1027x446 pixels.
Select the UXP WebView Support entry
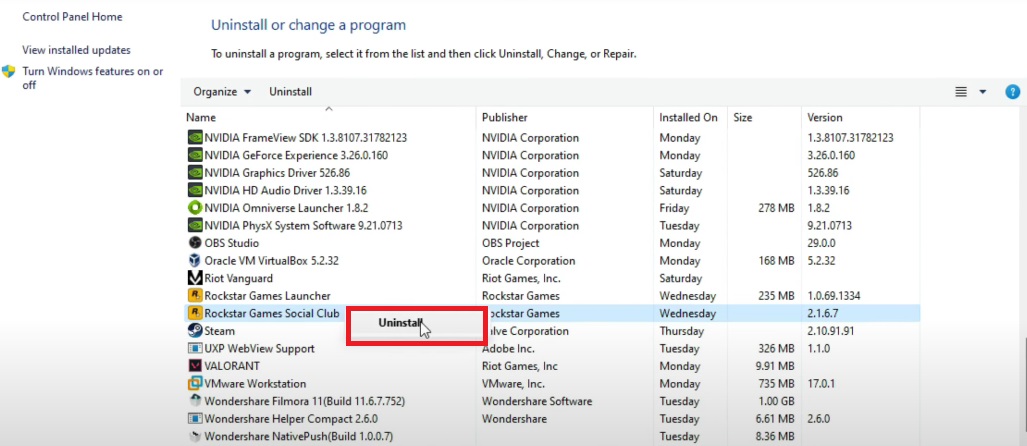259,348
